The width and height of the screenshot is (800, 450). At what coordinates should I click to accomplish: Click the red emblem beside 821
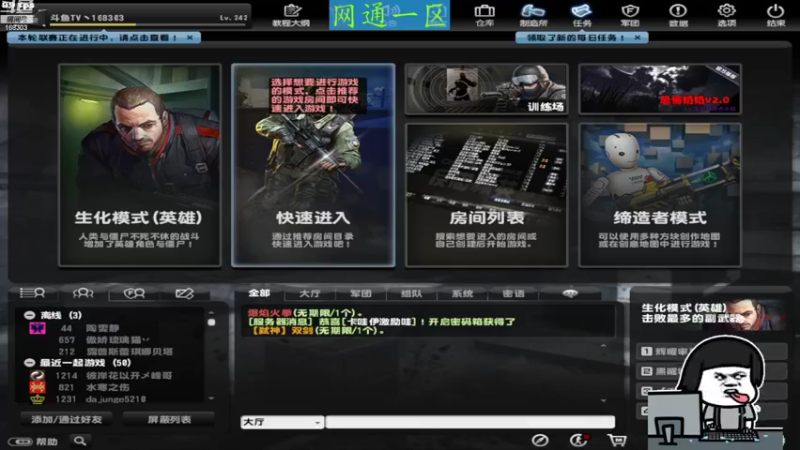[x=37, y=387]
